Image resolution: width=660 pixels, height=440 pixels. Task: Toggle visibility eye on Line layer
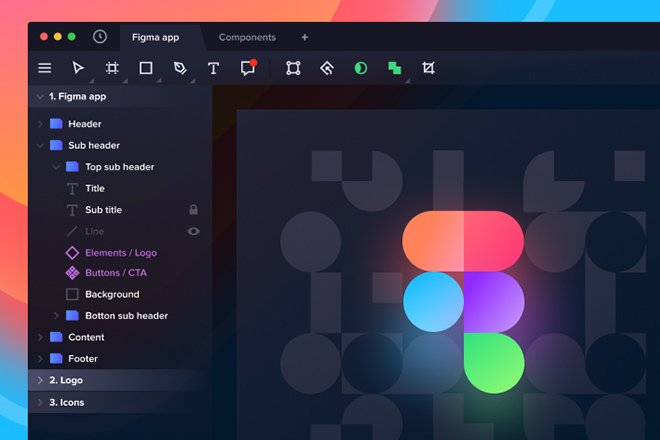point(194,231)
